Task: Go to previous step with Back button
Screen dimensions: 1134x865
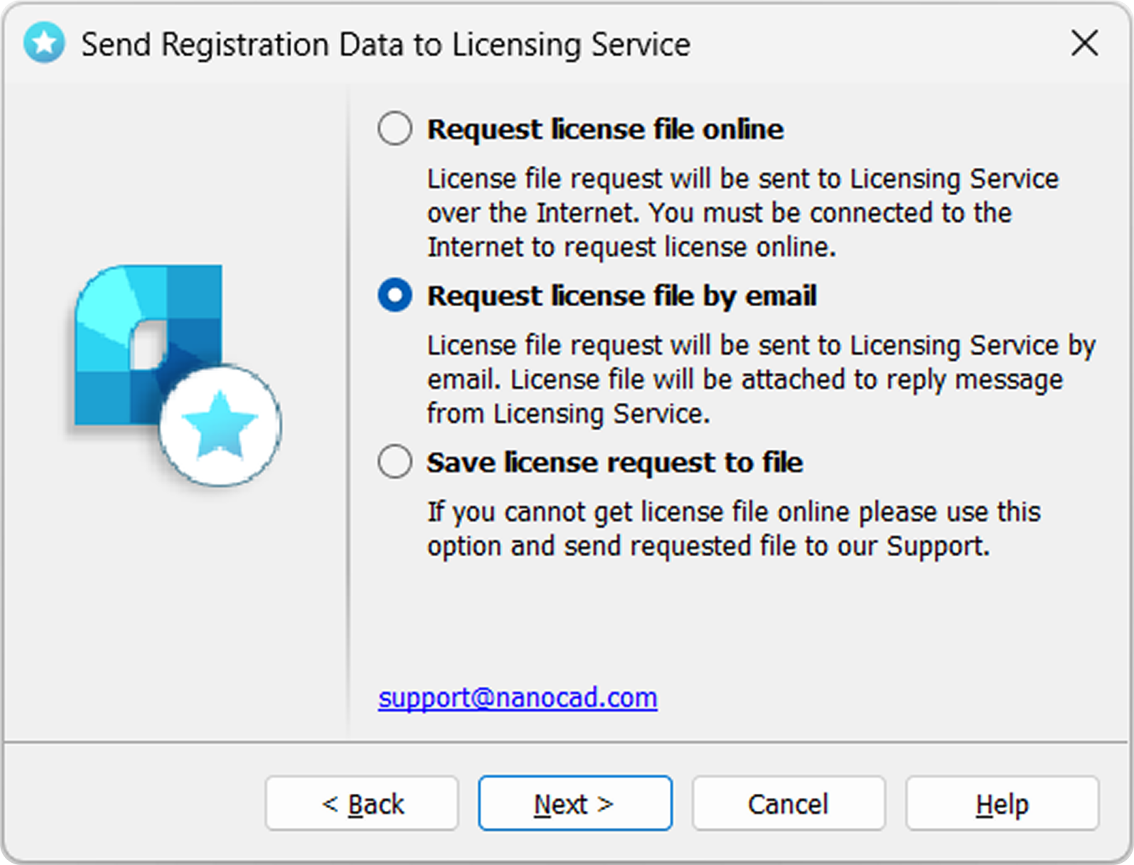Action: pyautogui.click(x=362, y=804)
